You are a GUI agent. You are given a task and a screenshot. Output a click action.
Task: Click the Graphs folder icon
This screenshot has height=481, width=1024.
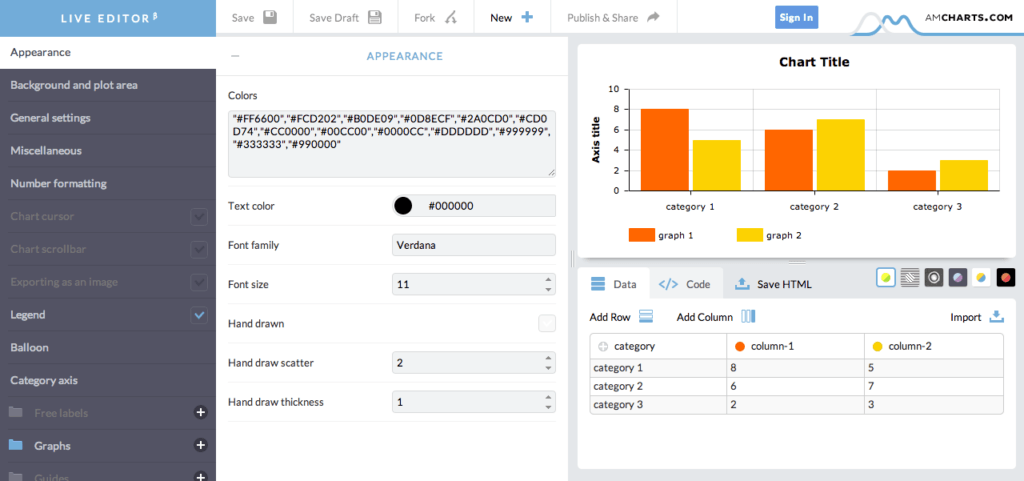coord(16,445)
